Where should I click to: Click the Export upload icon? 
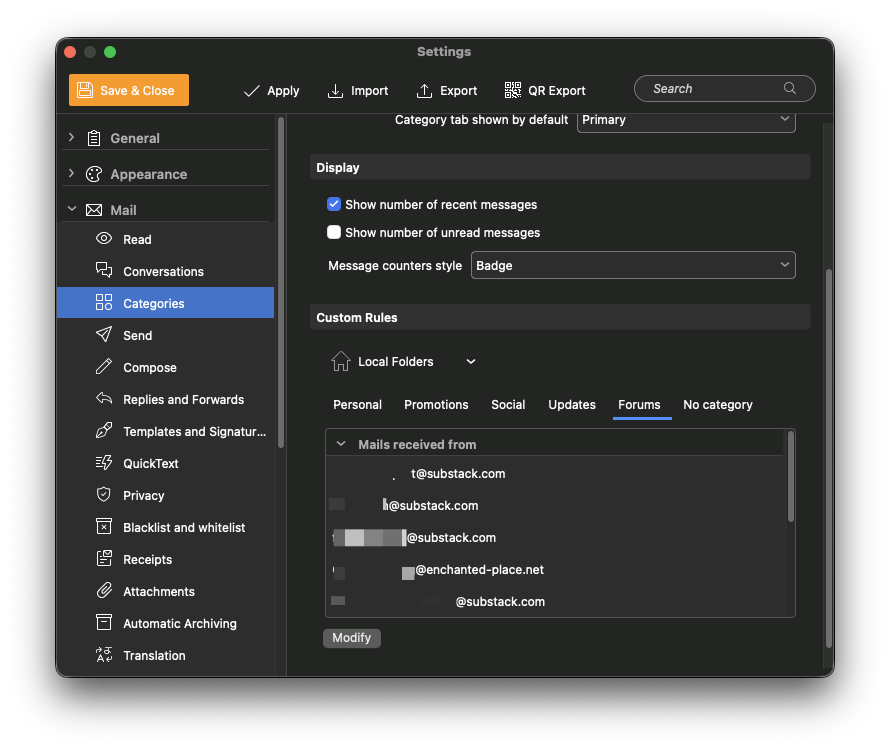coord(424,90)
